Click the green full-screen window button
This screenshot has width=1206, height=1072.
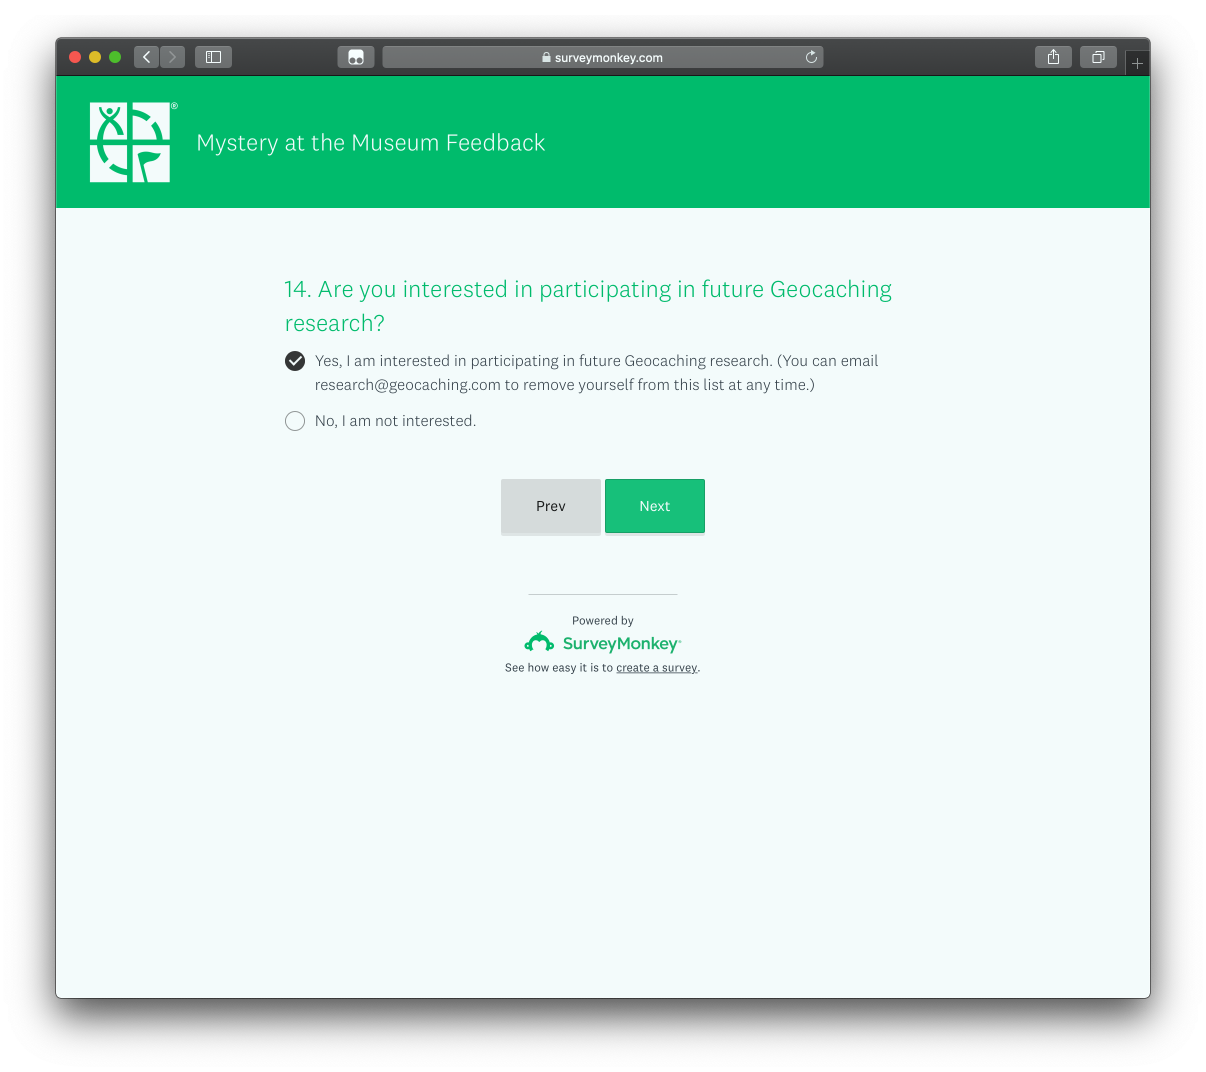pyautogui.click(x=115, y=57)
